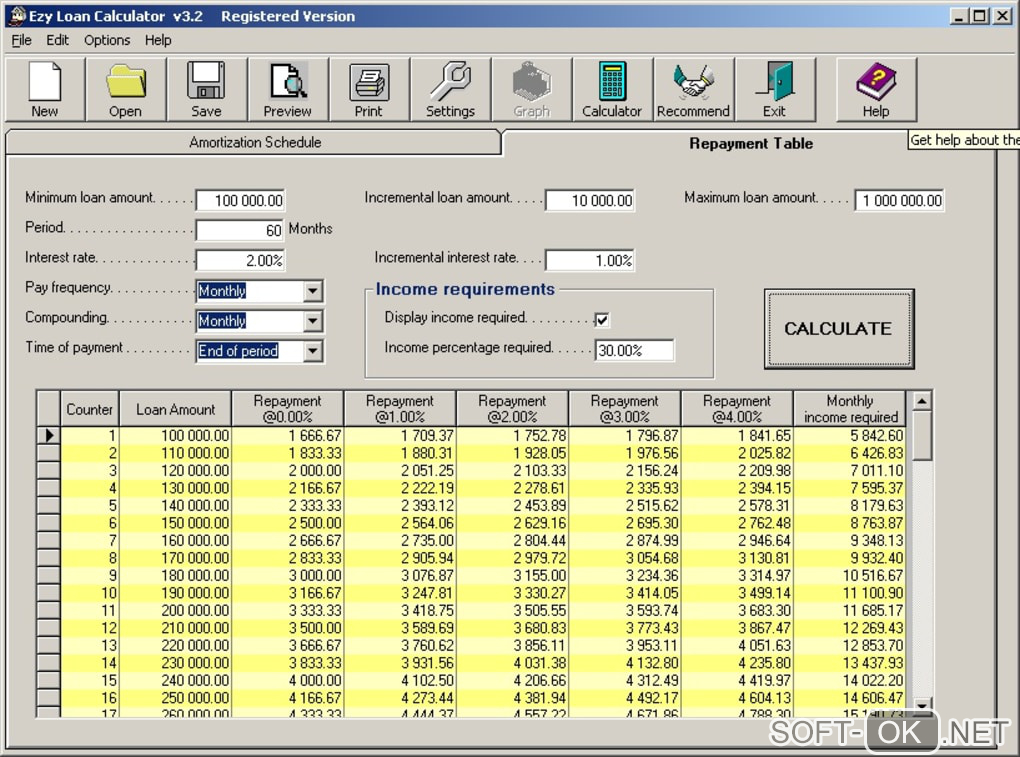Viewport: 1020px width, 757px height.
Task: Click the Income percentage required field
Action: click(x=634, y=351)
